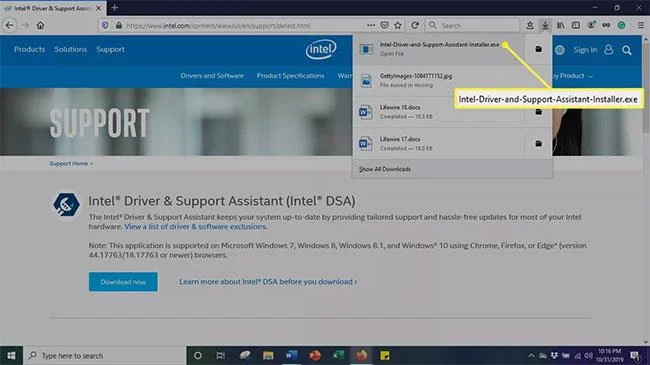This screenshot has height=365, width=650.
Task: Open Lifewire 17.docx download entry
Action: (439, 144)
